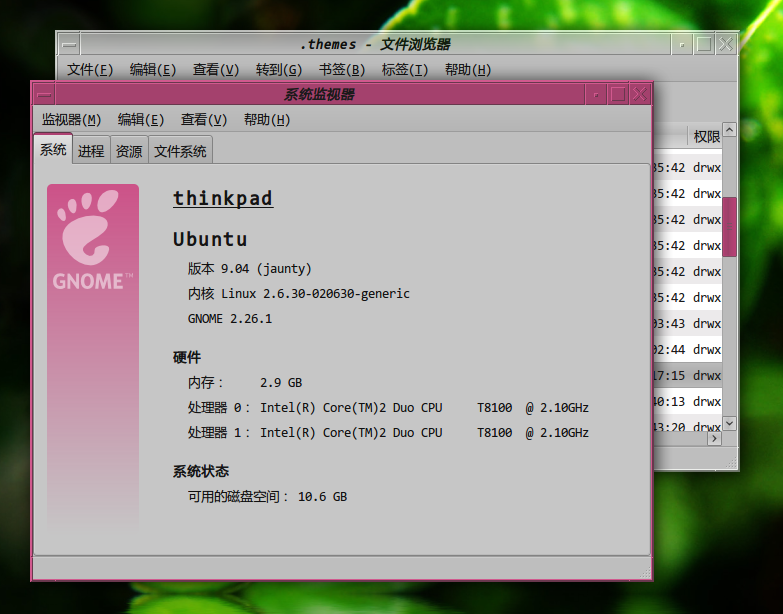Open 文件(F) menu in file browser window
Screen dimensions: 783x614
(90, 69)
